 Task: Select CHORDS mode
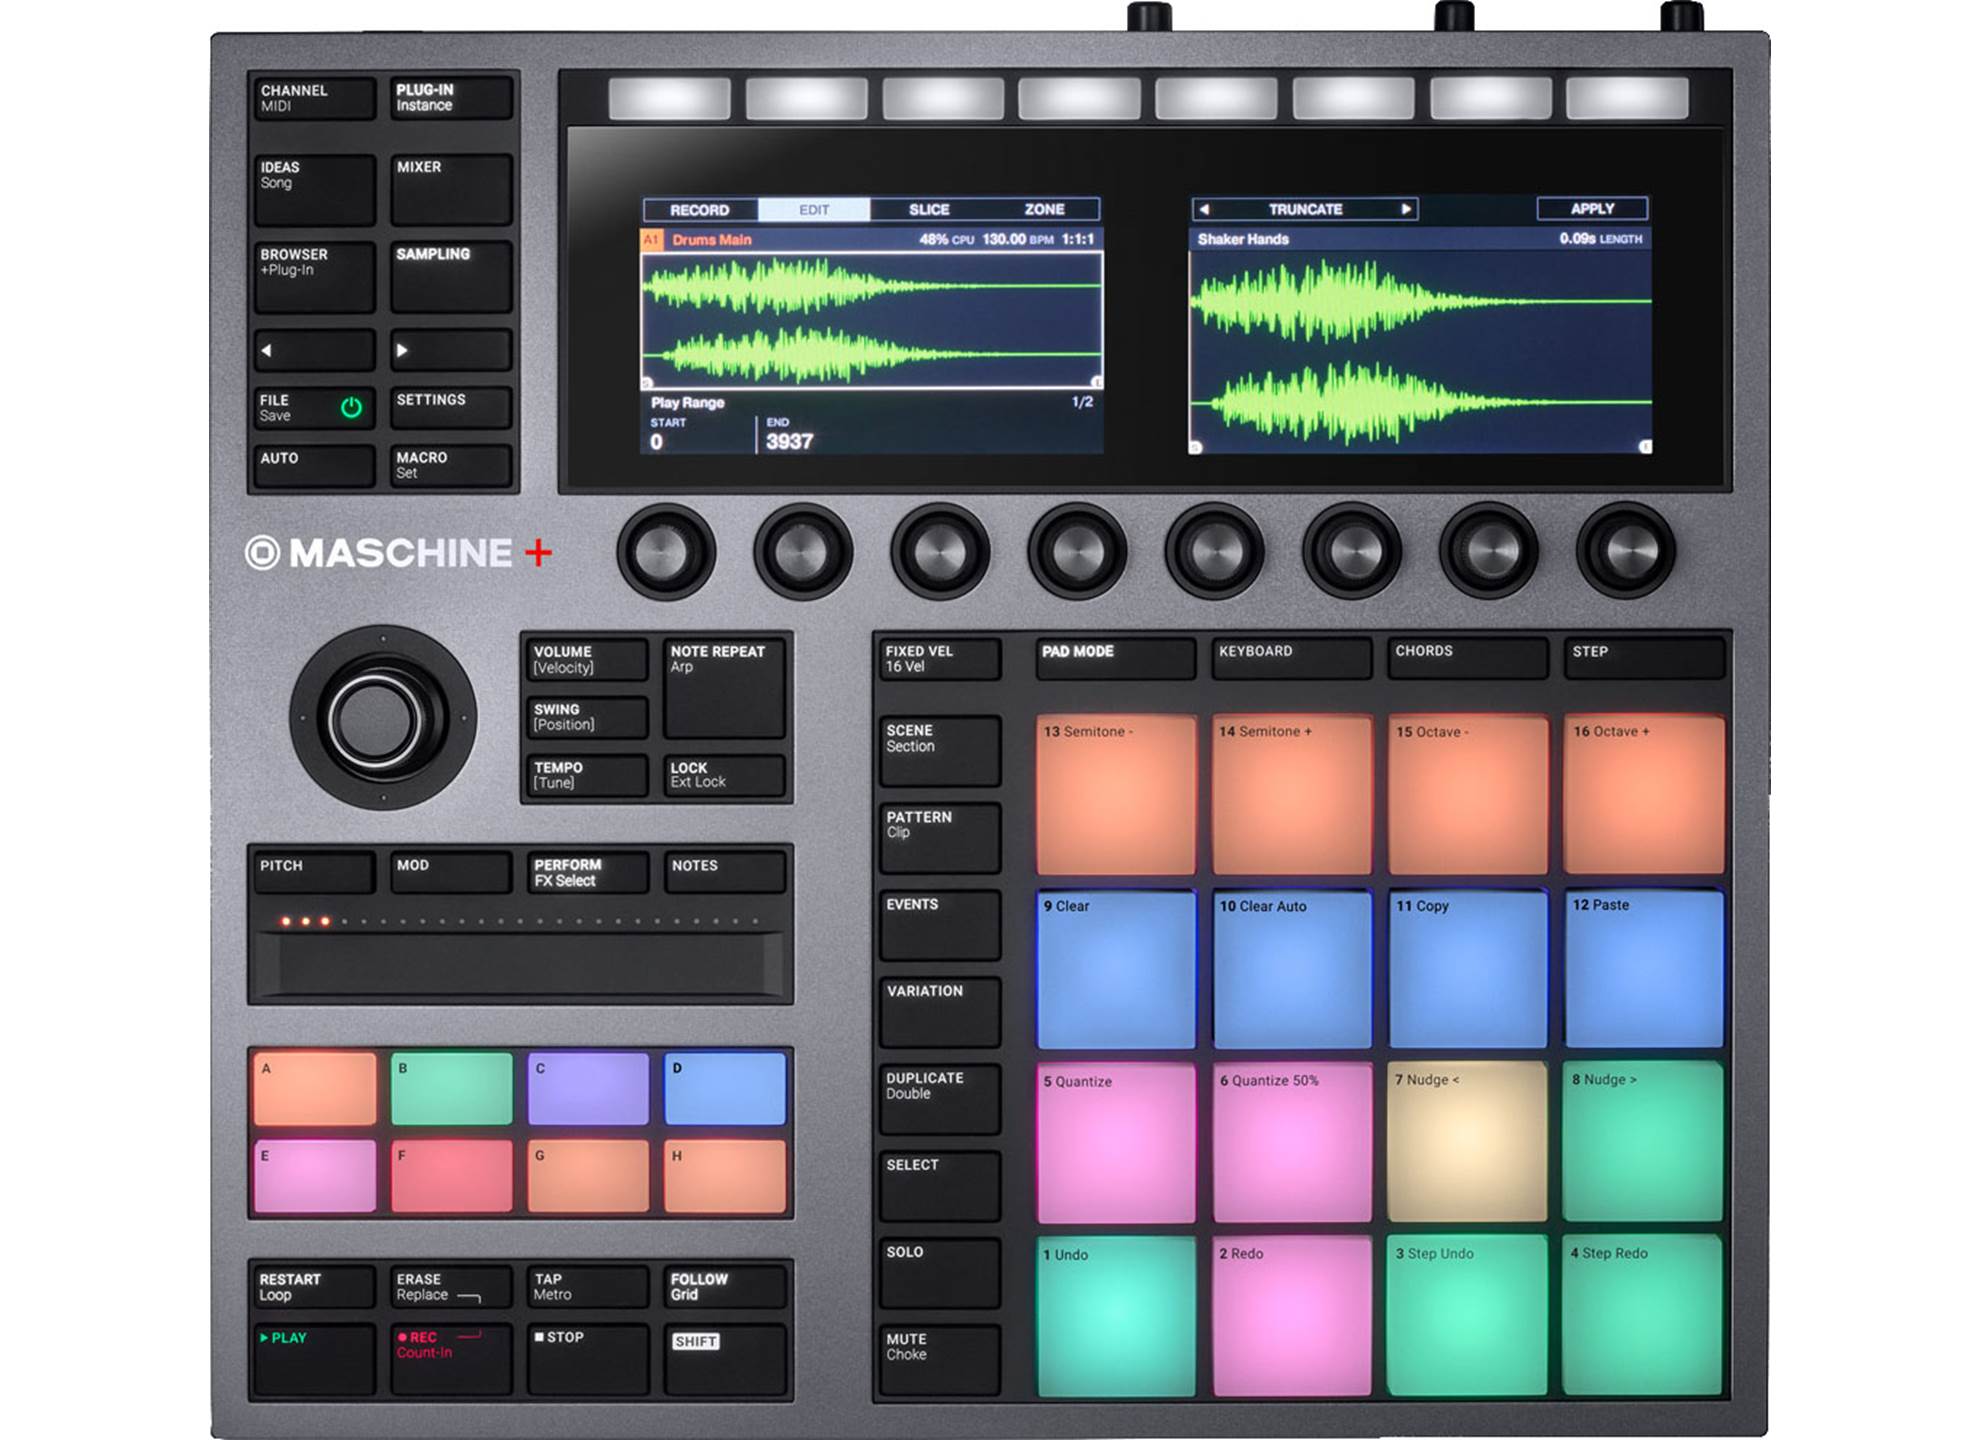coord(1467,659)
